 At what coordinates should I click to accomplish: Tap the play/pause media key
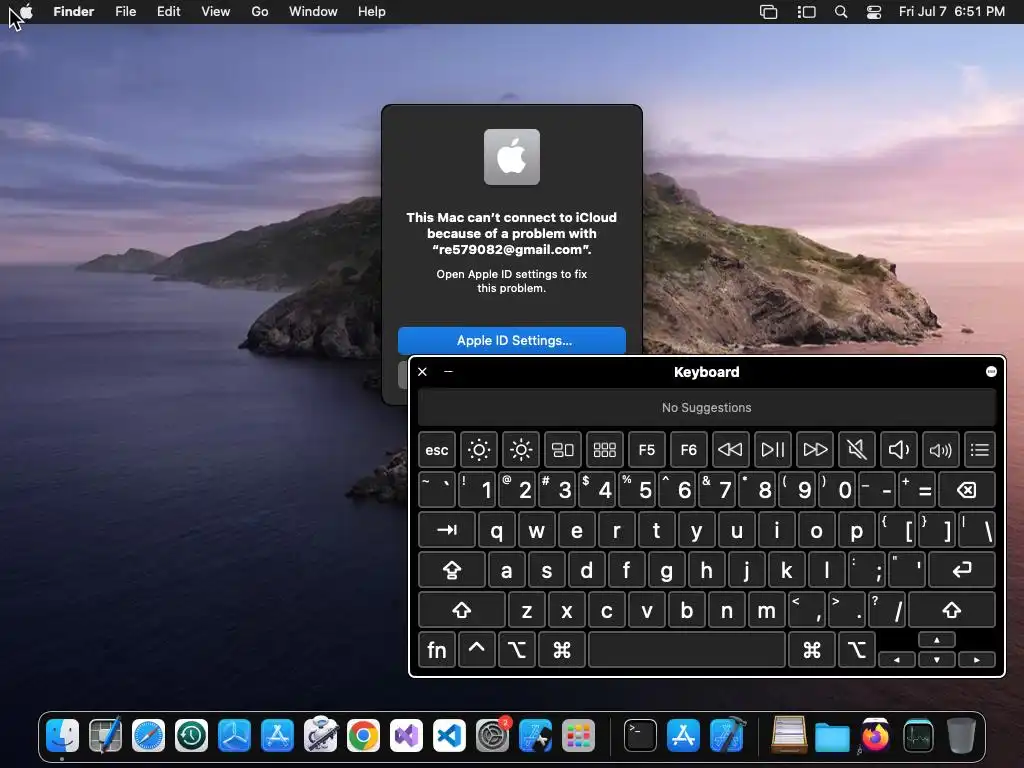point(773,450)
